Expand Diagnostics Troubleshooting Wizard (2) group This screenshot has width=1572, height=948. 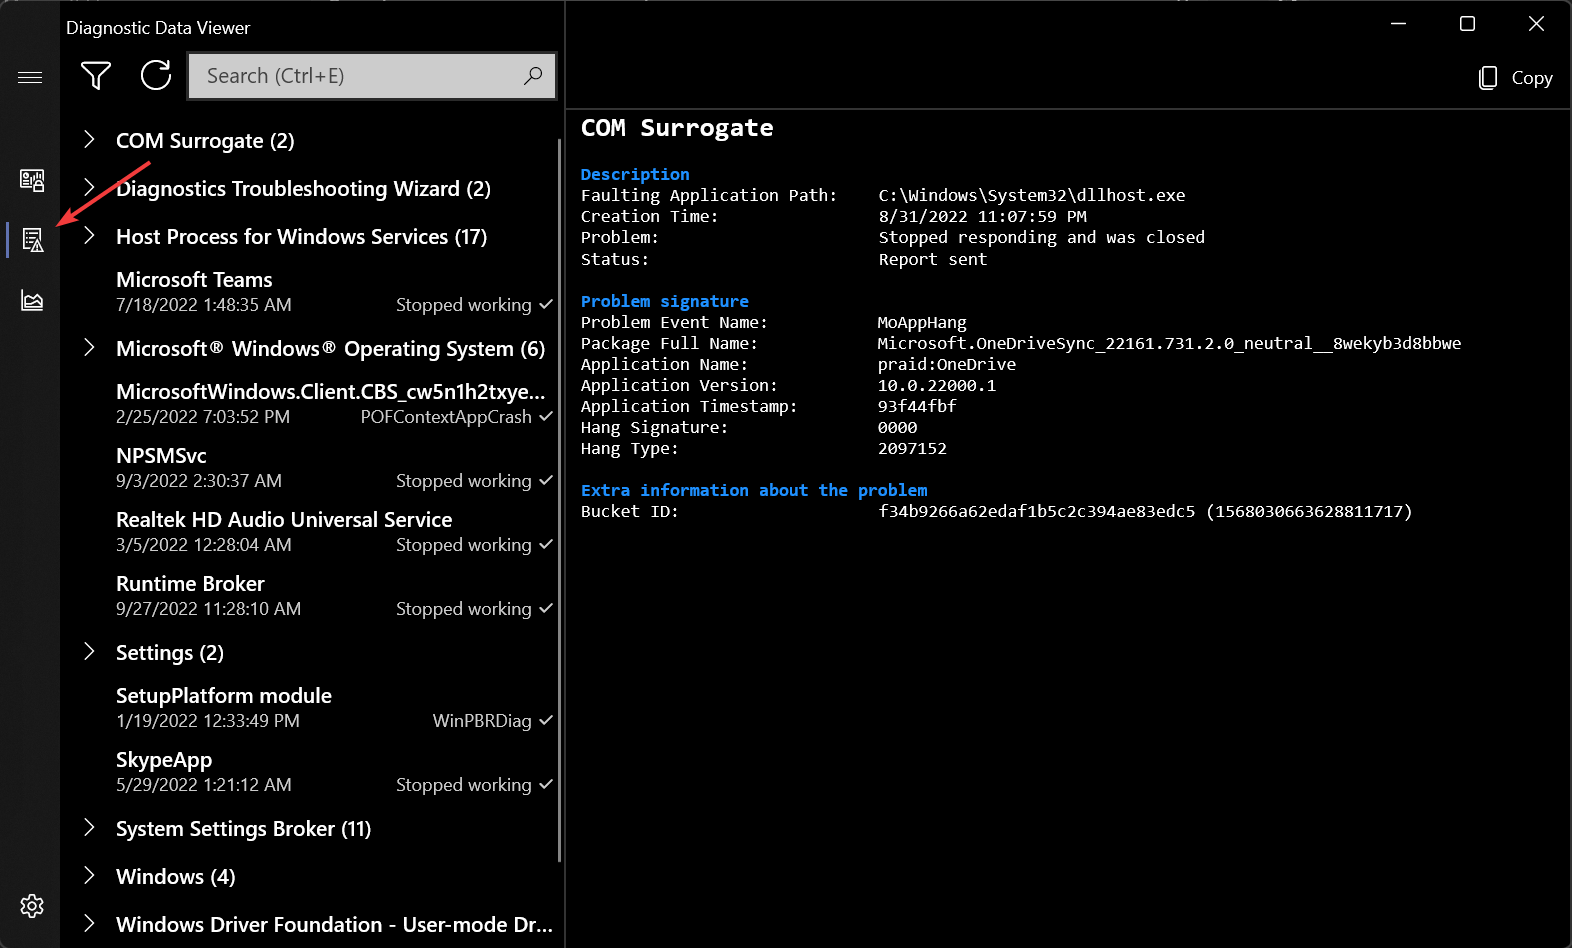(x=89, y=188)
